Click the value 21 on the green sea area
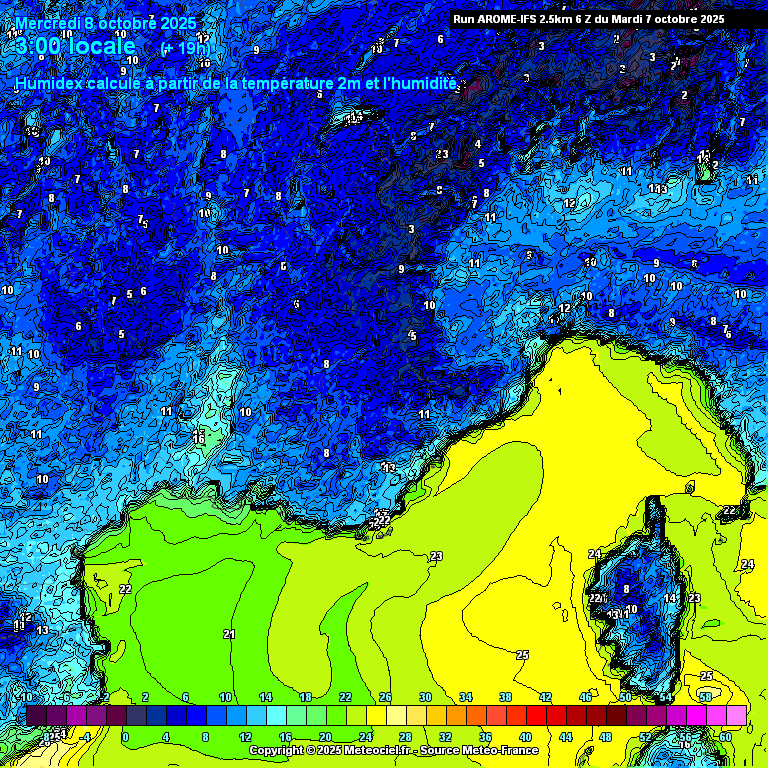The width and height of the screenshot is (768, 768). (229, 635)
